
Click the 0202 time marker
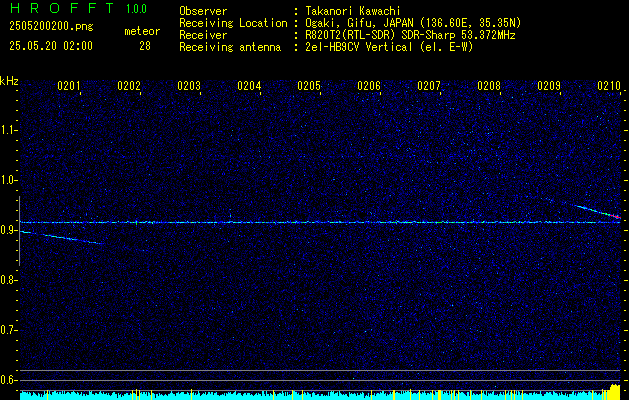[x=129, y=85]
